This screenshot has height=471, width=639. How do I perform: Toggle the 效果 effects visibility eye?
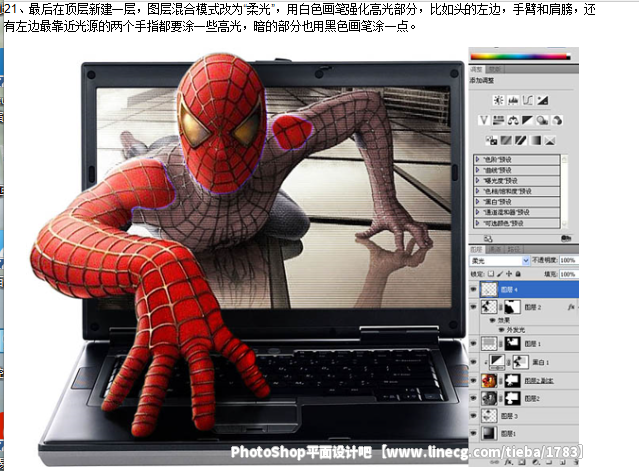pos(493,320)
